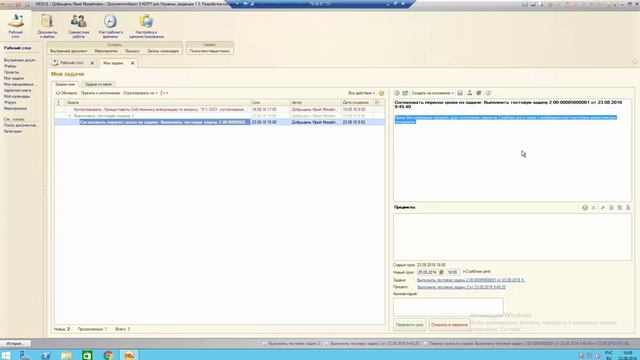Open Настройка и администрирование section
Screen dimensions: 640x360
pyautogui.click(x=146, y=26)
